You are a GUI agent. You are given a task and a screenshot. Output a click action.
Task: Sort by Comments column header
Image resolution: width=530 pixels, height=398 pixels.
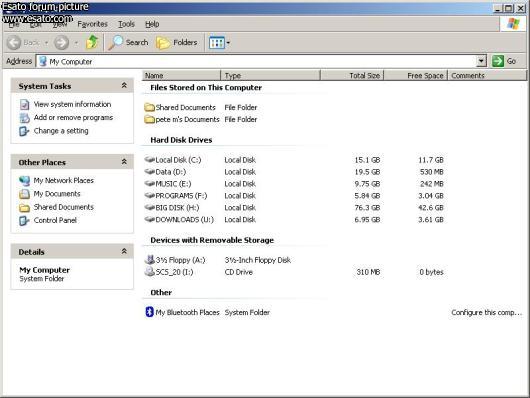pos(487,75)
